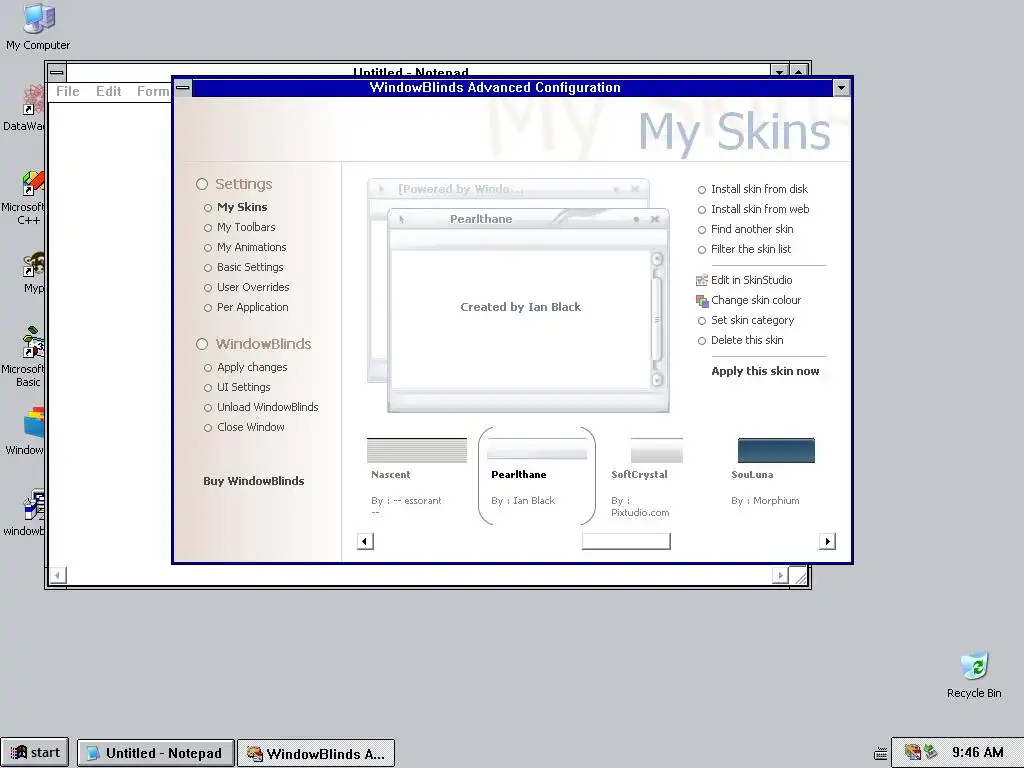Open Notepad window system menu button
The image size is (1024, 768).
pos(57,72)
